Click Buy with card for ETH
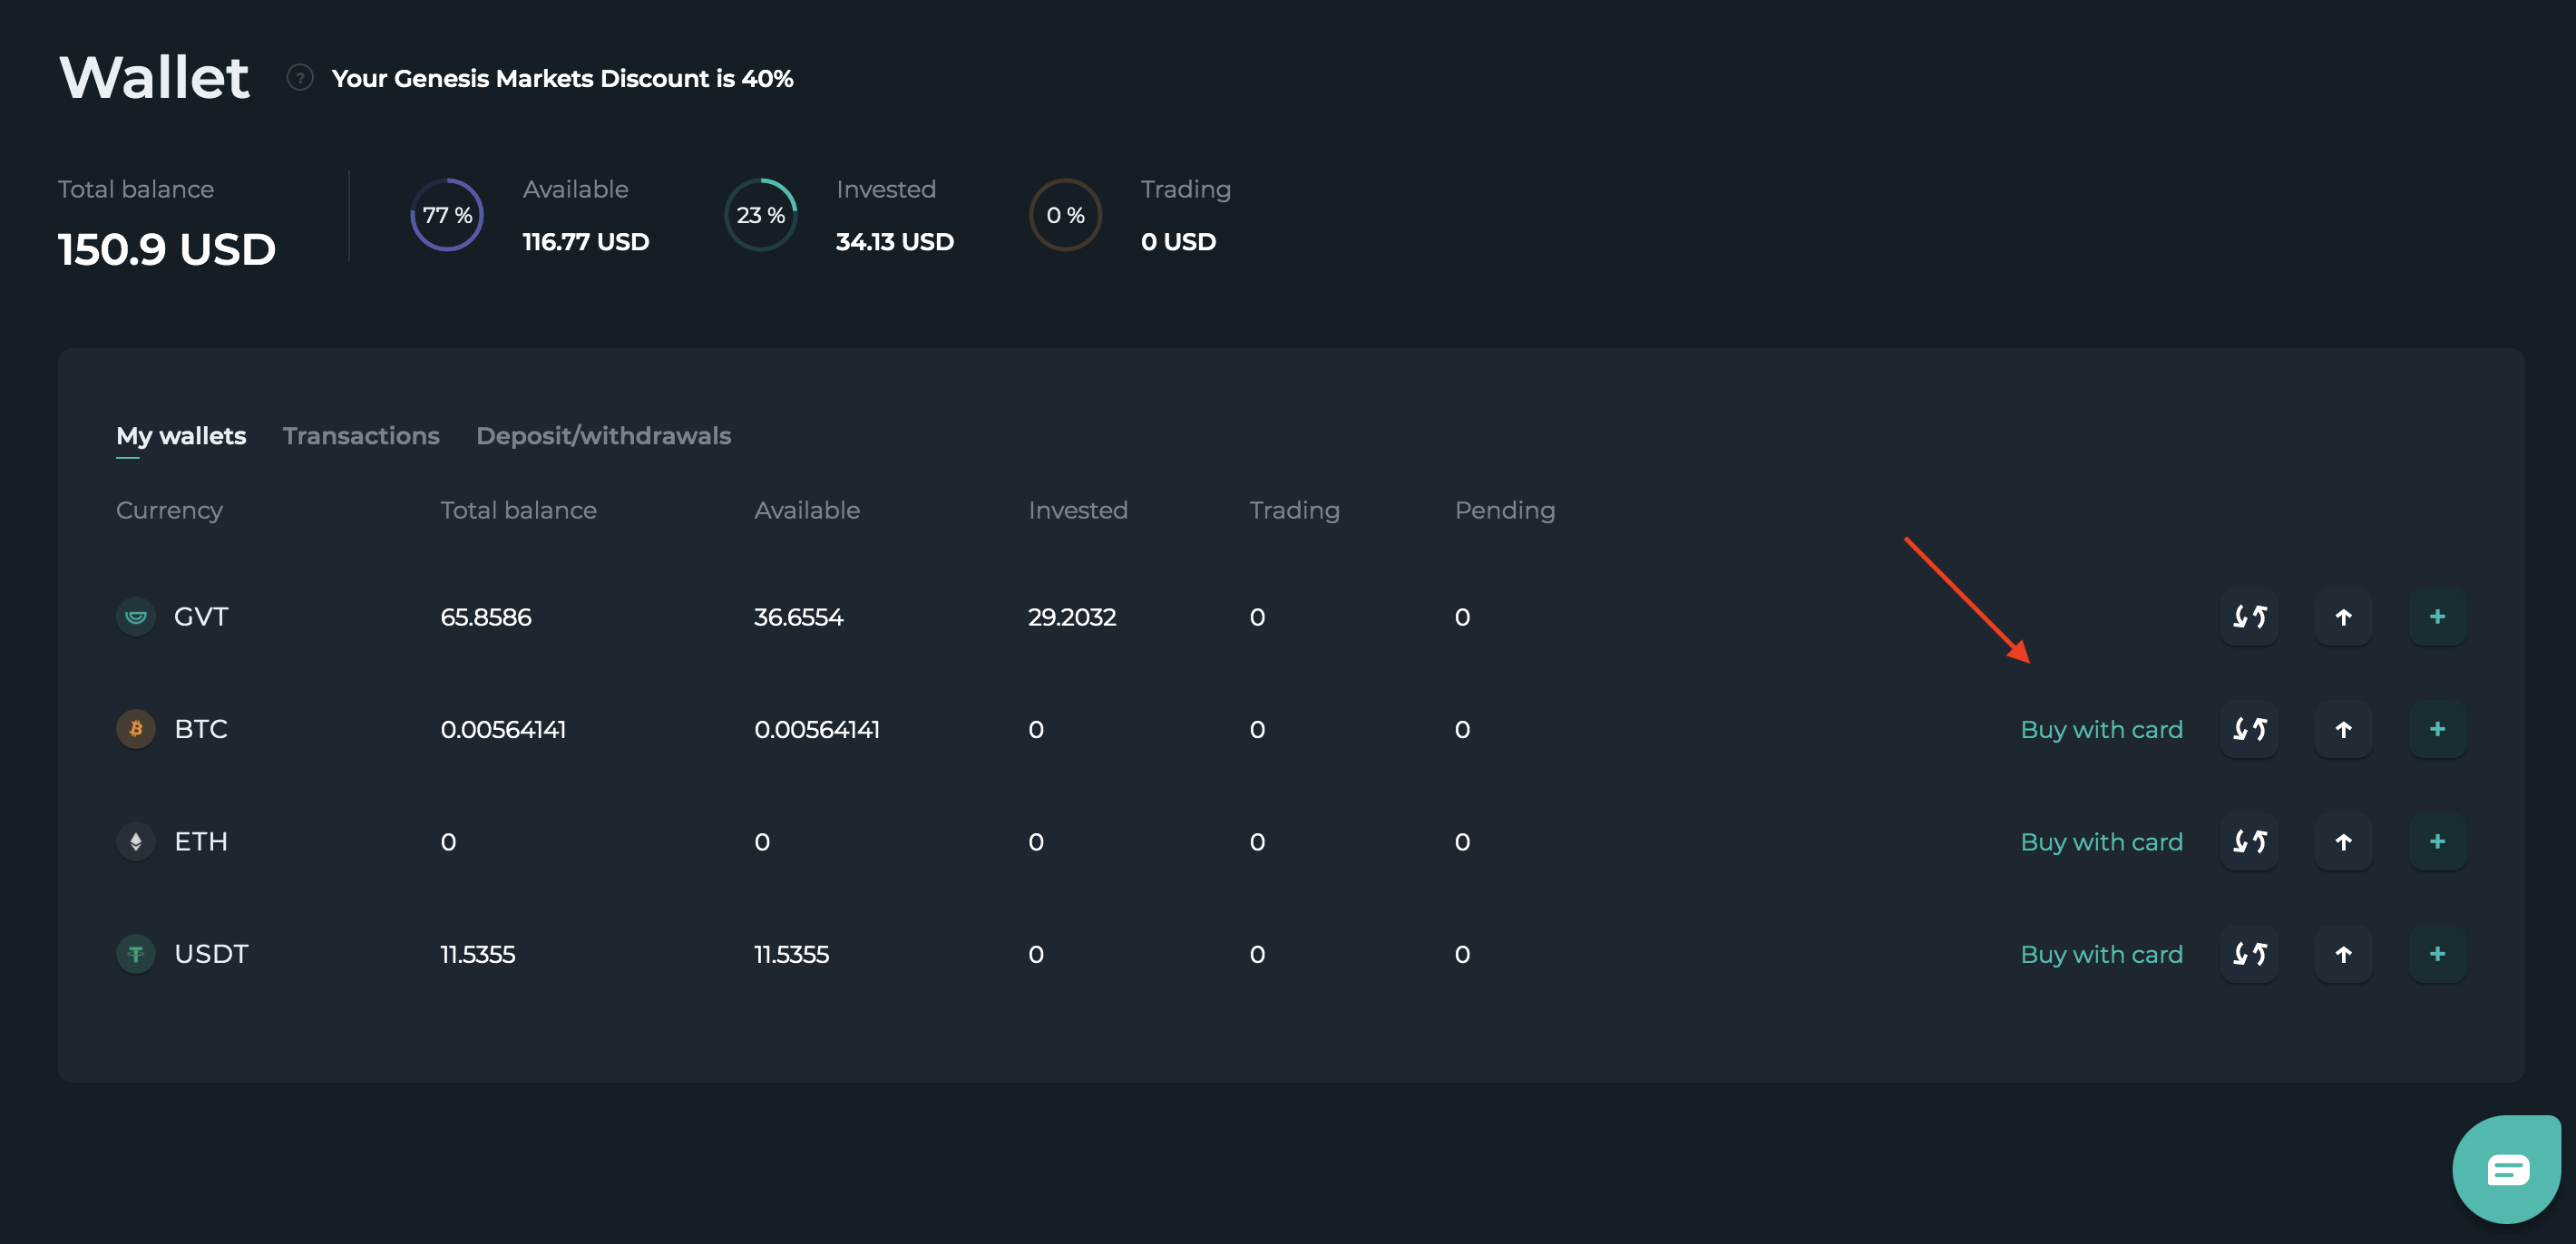The height and width of the screenshot is (1244, 2576). pyautogui.click(x=2101, y=842)
